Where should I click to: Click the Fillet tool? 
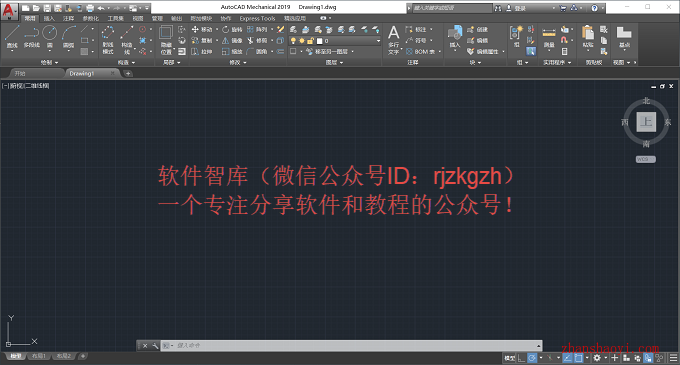point(257,52)
